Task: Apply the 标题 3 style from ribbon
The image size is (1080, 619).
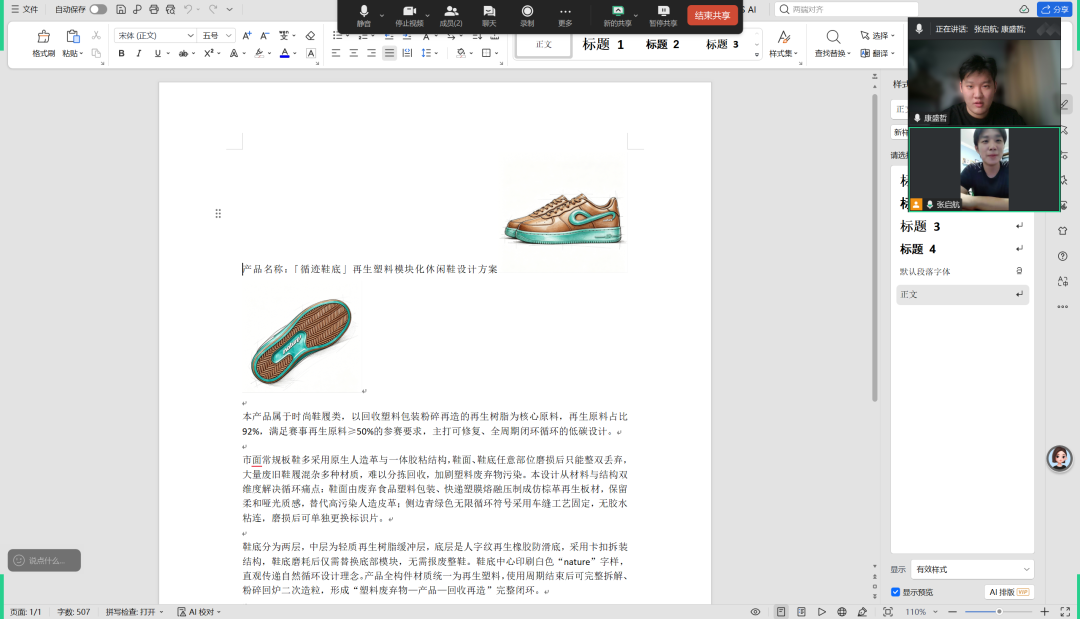Action: coord(722,44)
